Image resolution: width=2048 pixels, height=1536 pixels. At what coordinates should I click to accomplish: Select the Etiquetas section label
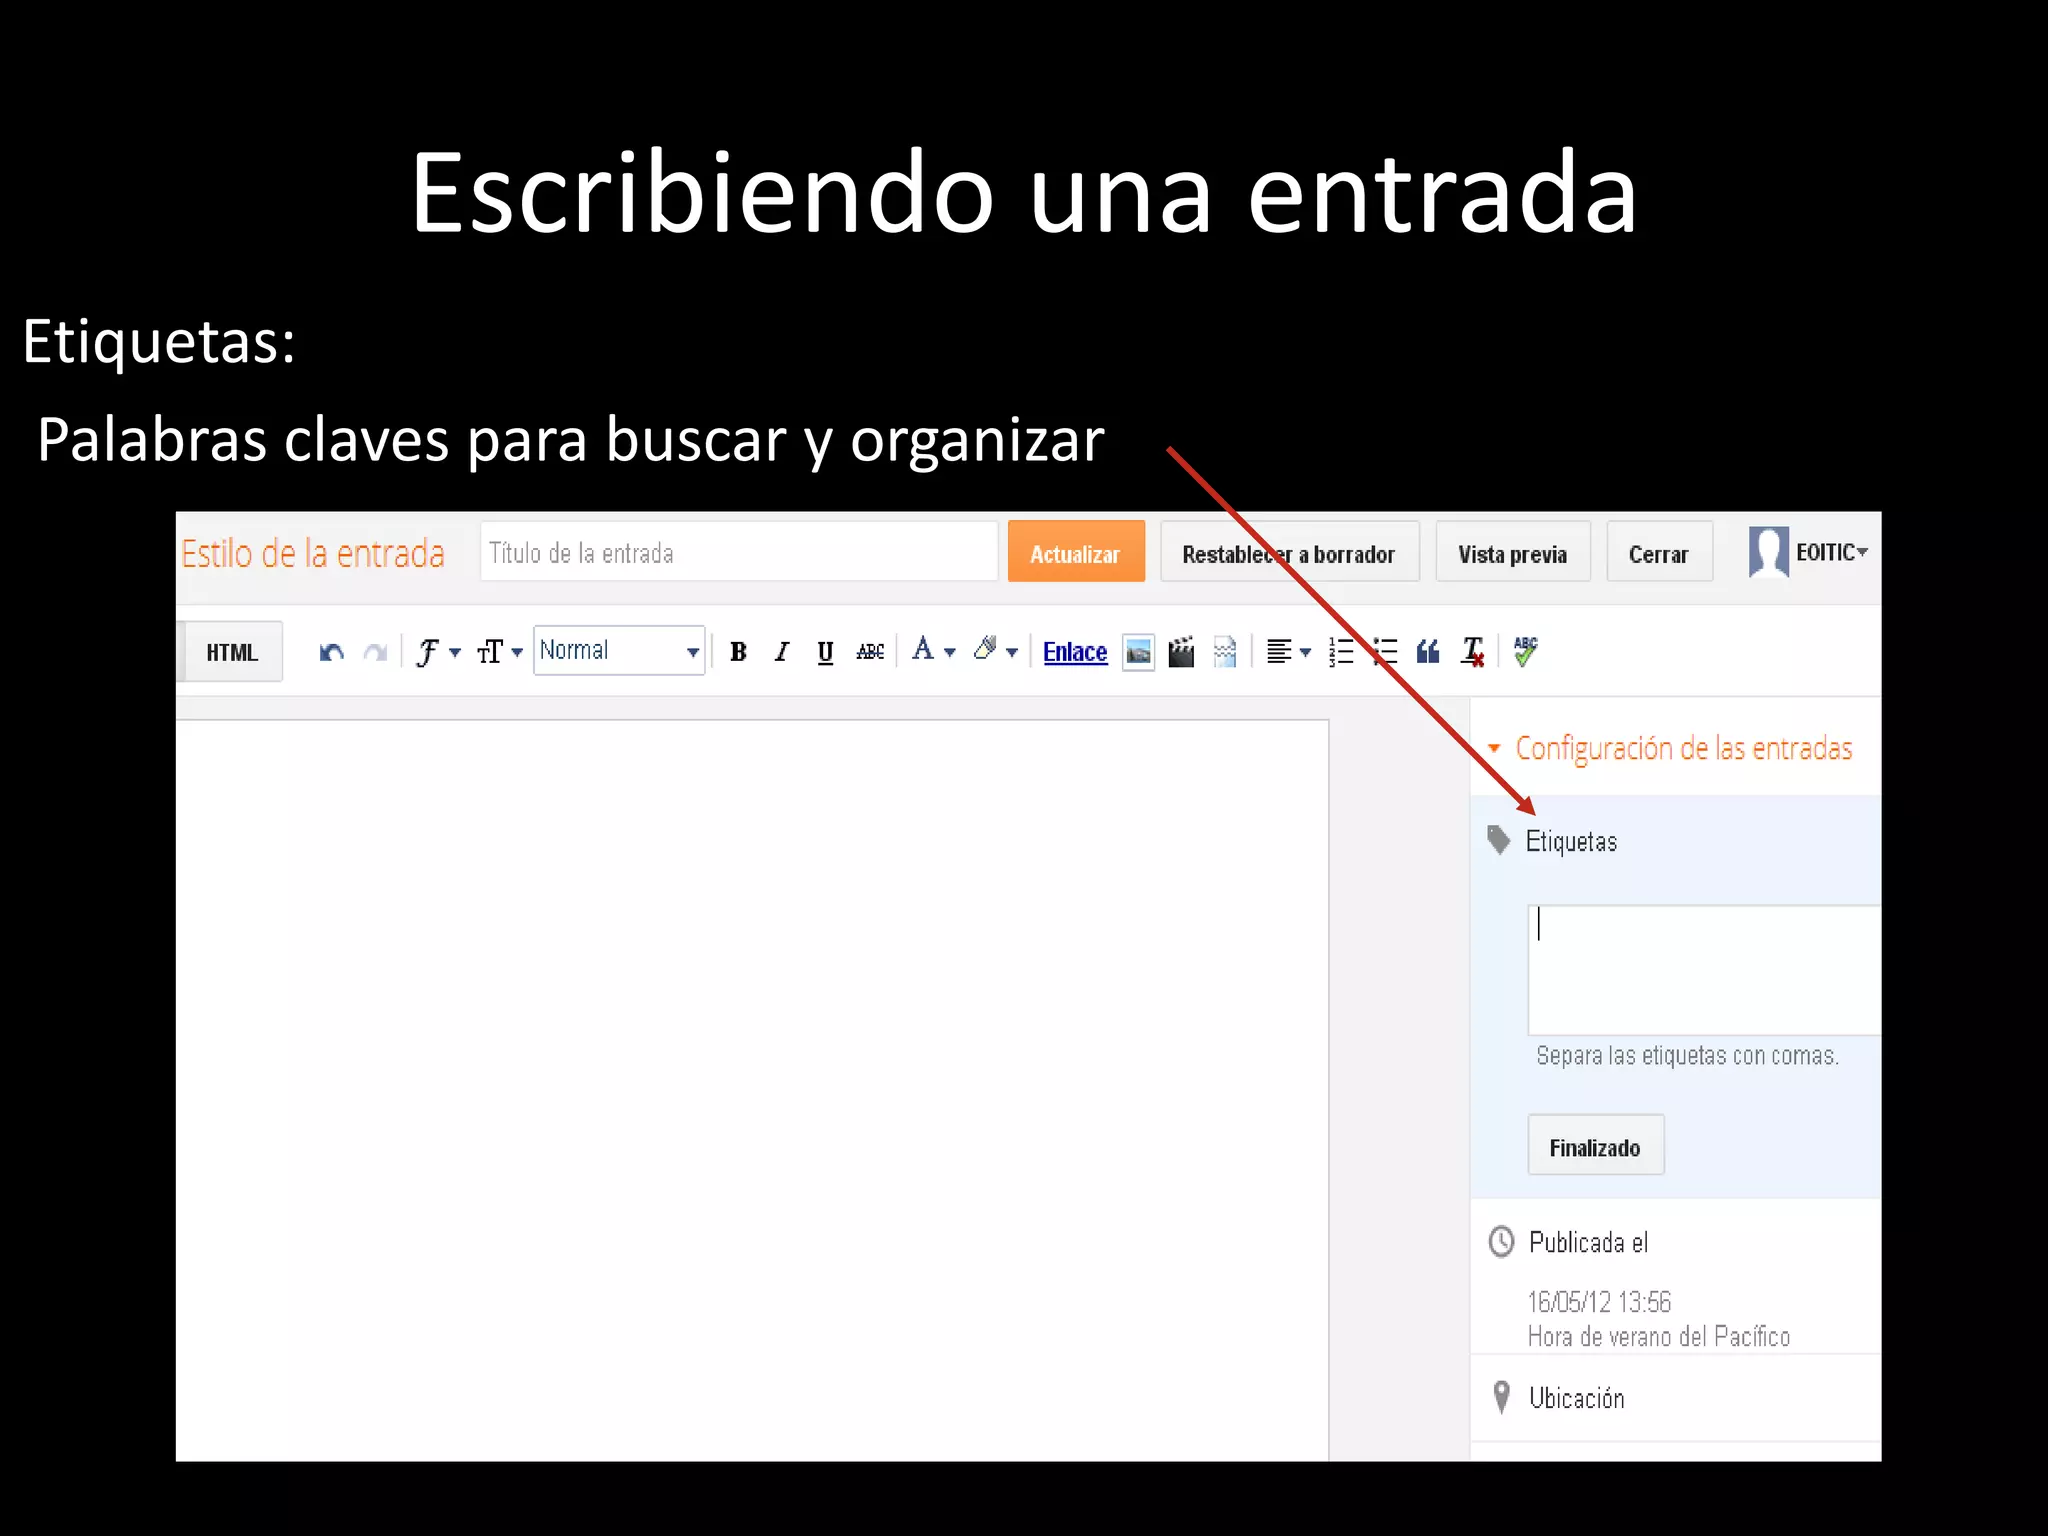point(1571,841)
